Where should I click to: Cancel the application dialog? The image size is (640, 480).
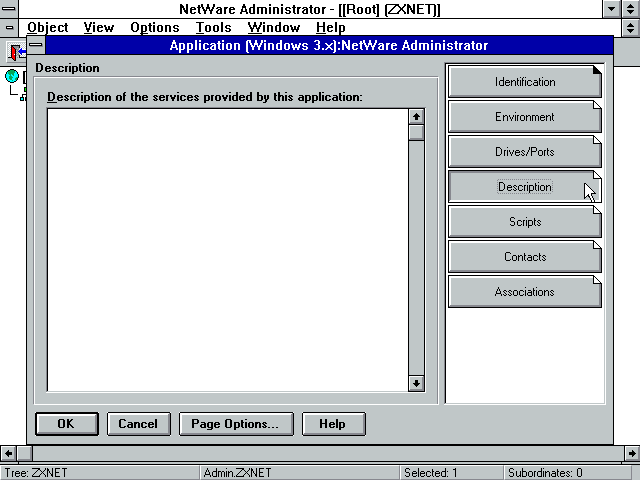tap(138, 424)
